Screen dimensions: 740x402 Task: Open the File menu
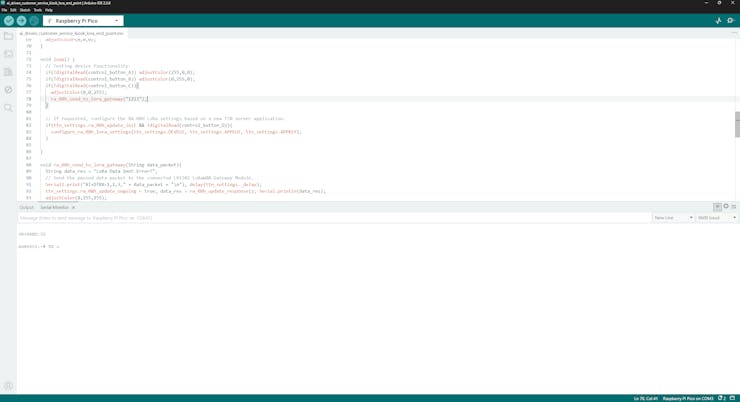[4, 10]
